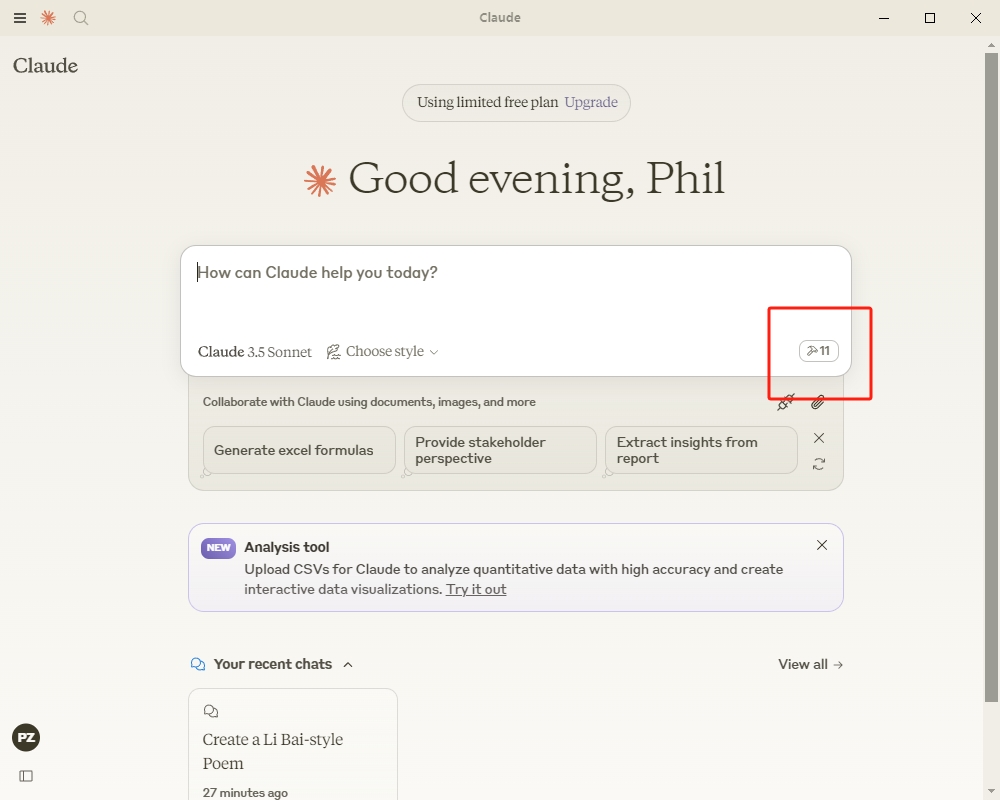Open the MCP tools list showing 11
The image size is (1000, 800).
(x=819, y=351)
